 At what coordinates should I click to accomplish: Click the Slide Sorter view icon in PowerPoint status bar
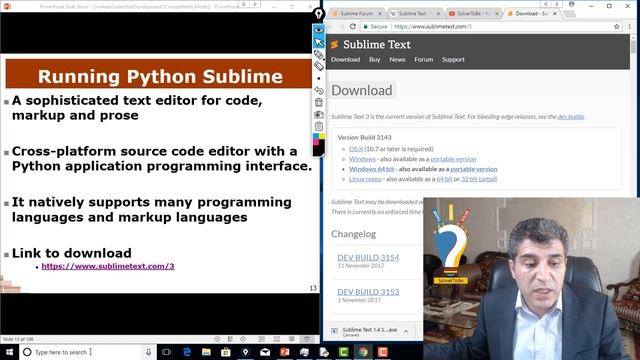point(277,339)
